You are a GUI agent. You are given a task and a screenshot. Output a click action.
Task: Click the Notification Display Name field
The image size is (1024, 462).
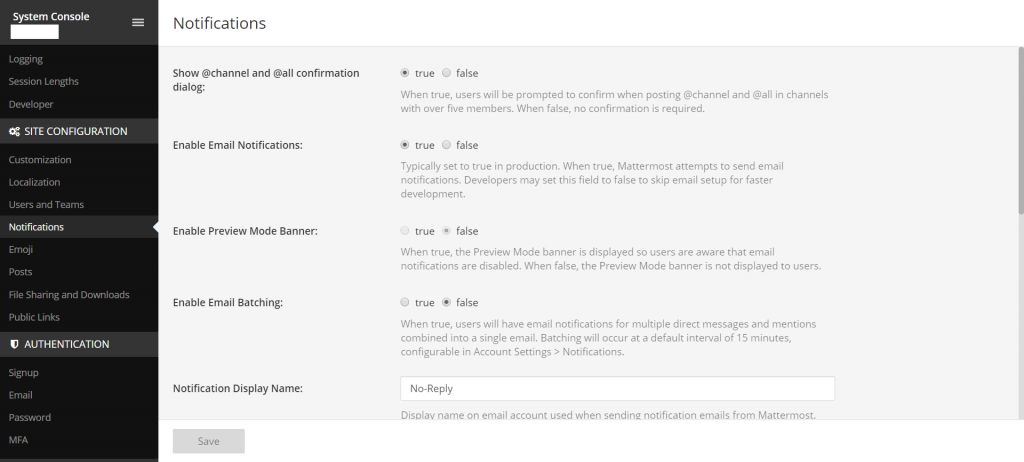(617, 388)
